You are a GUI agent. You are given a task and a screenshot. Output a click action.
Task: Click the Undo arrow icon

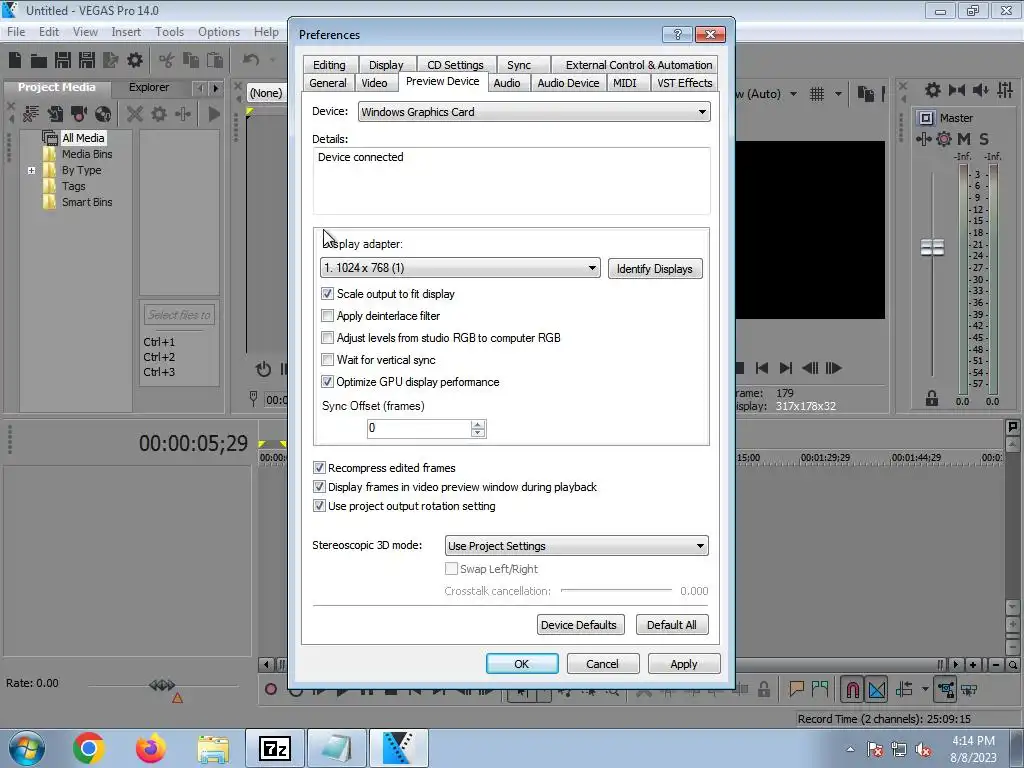[x=251, y=60]
